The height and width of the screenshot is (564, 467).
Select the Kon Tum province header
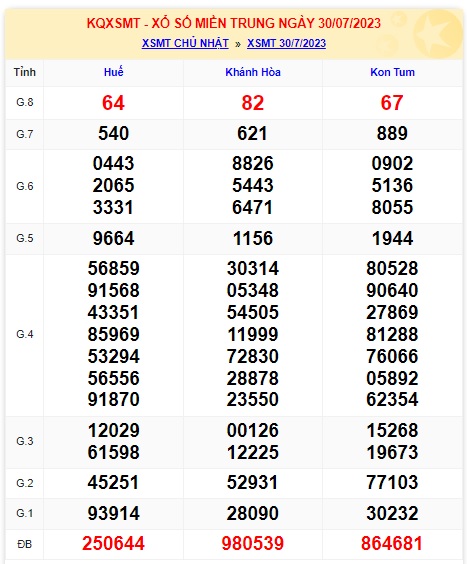(x=393, y=72)
